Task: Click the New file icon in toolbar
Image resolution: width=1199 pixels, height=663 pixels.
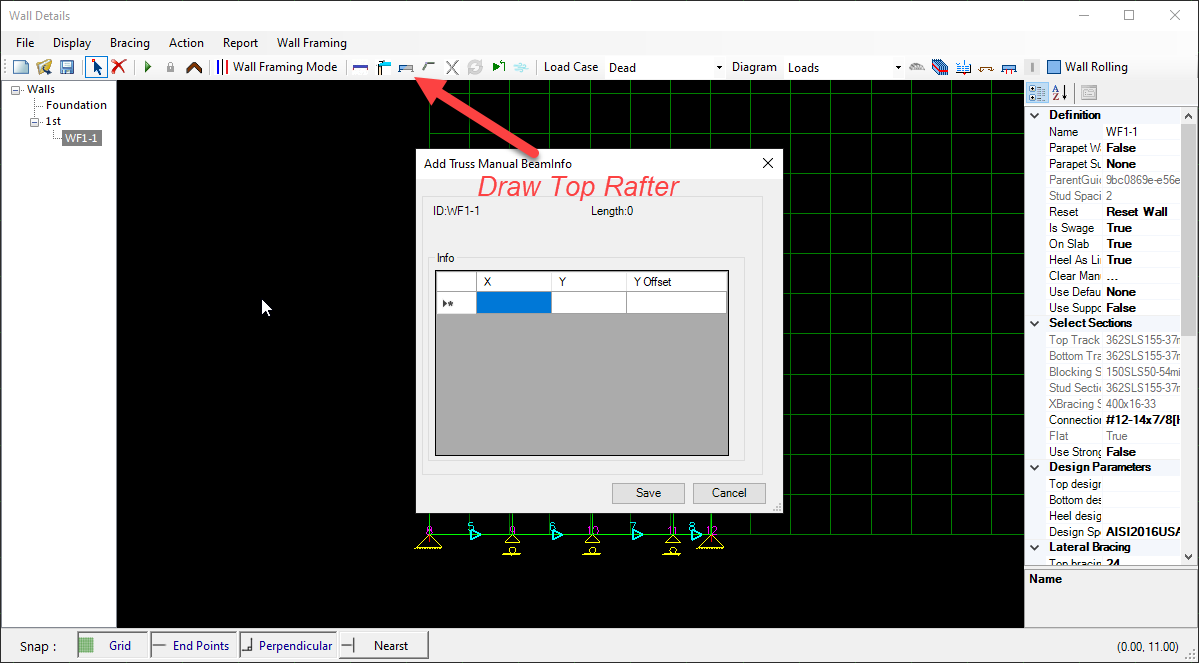Action: [21, 67]
